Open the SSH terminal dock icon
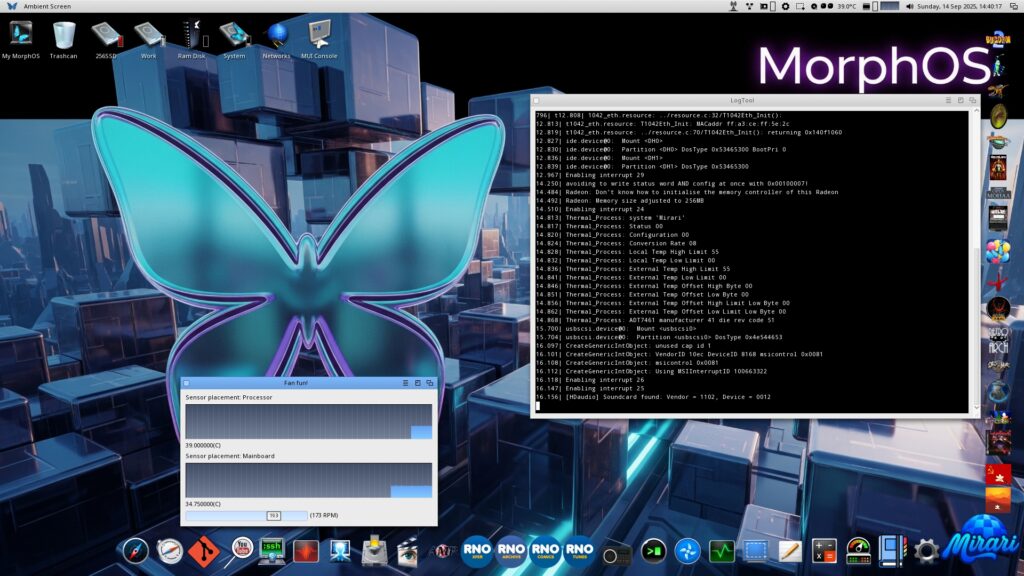The image size is (1024, 576). pos(271,550)
